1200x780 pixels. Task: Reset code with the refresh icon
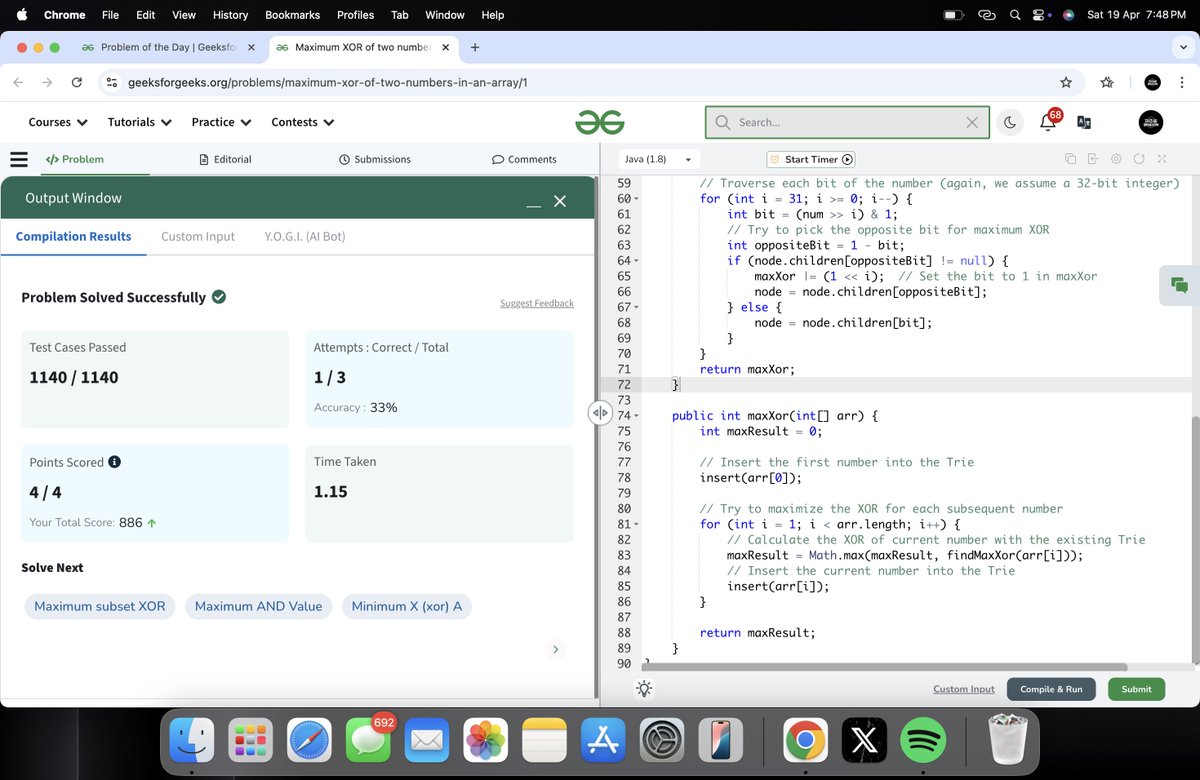point(1139,159)
